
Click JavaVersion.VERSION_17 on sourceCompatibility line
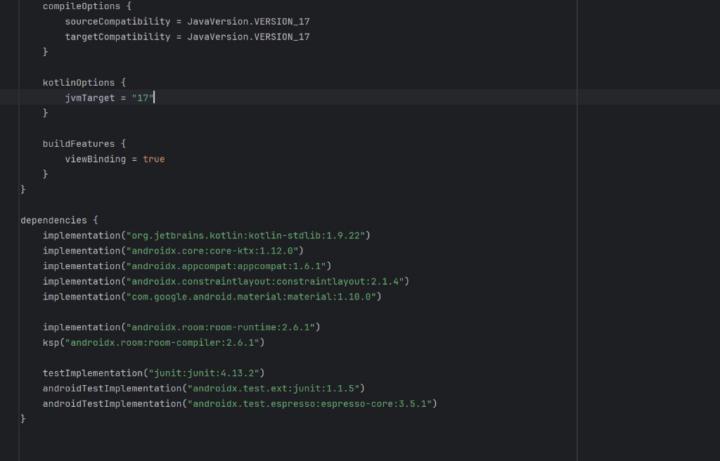[248, 21]
